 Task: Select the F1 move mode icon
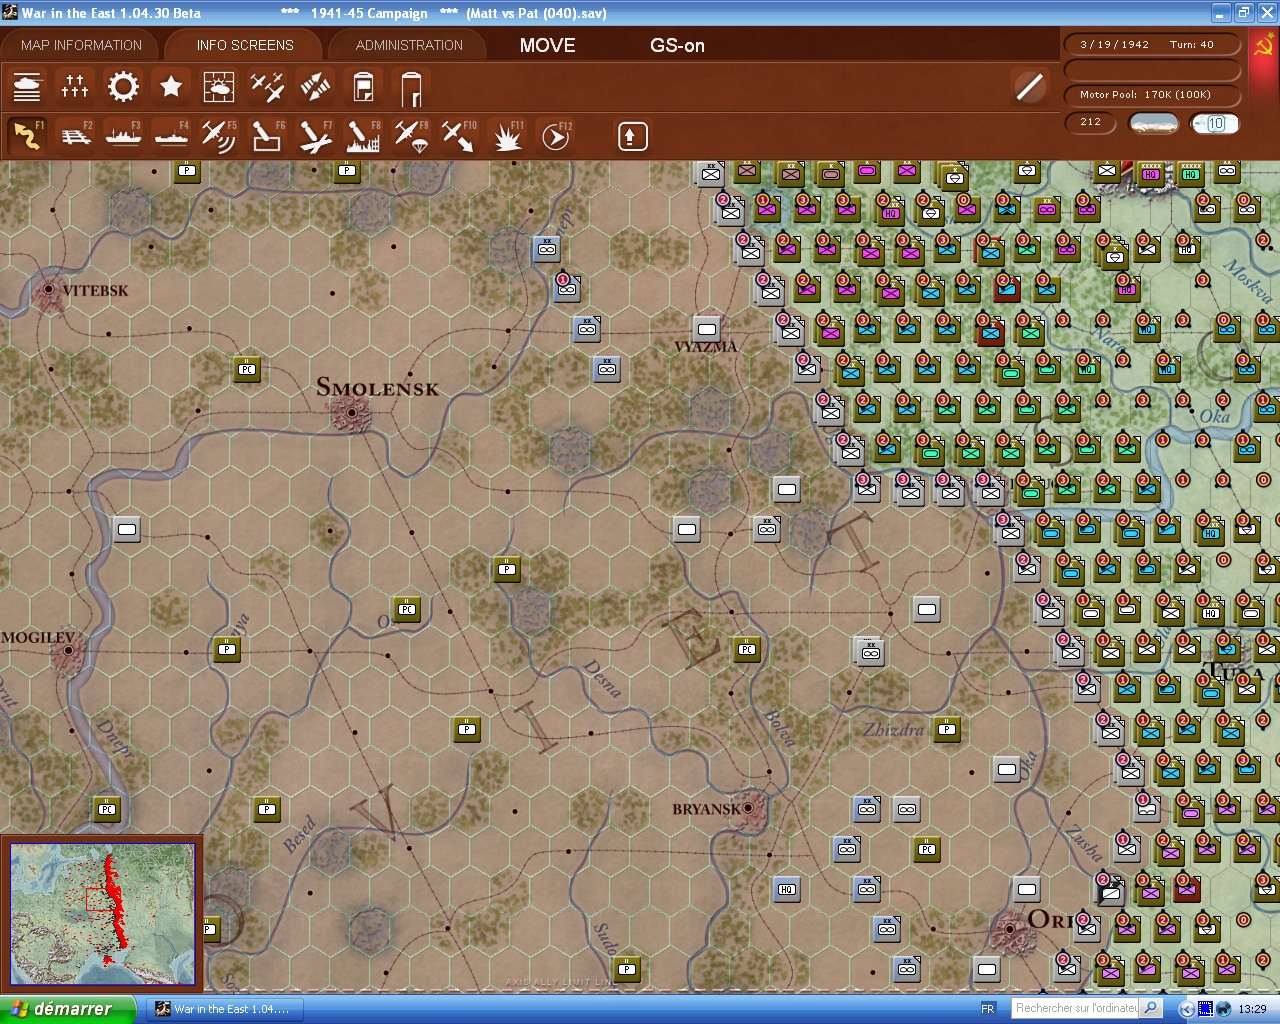[27, 136]
